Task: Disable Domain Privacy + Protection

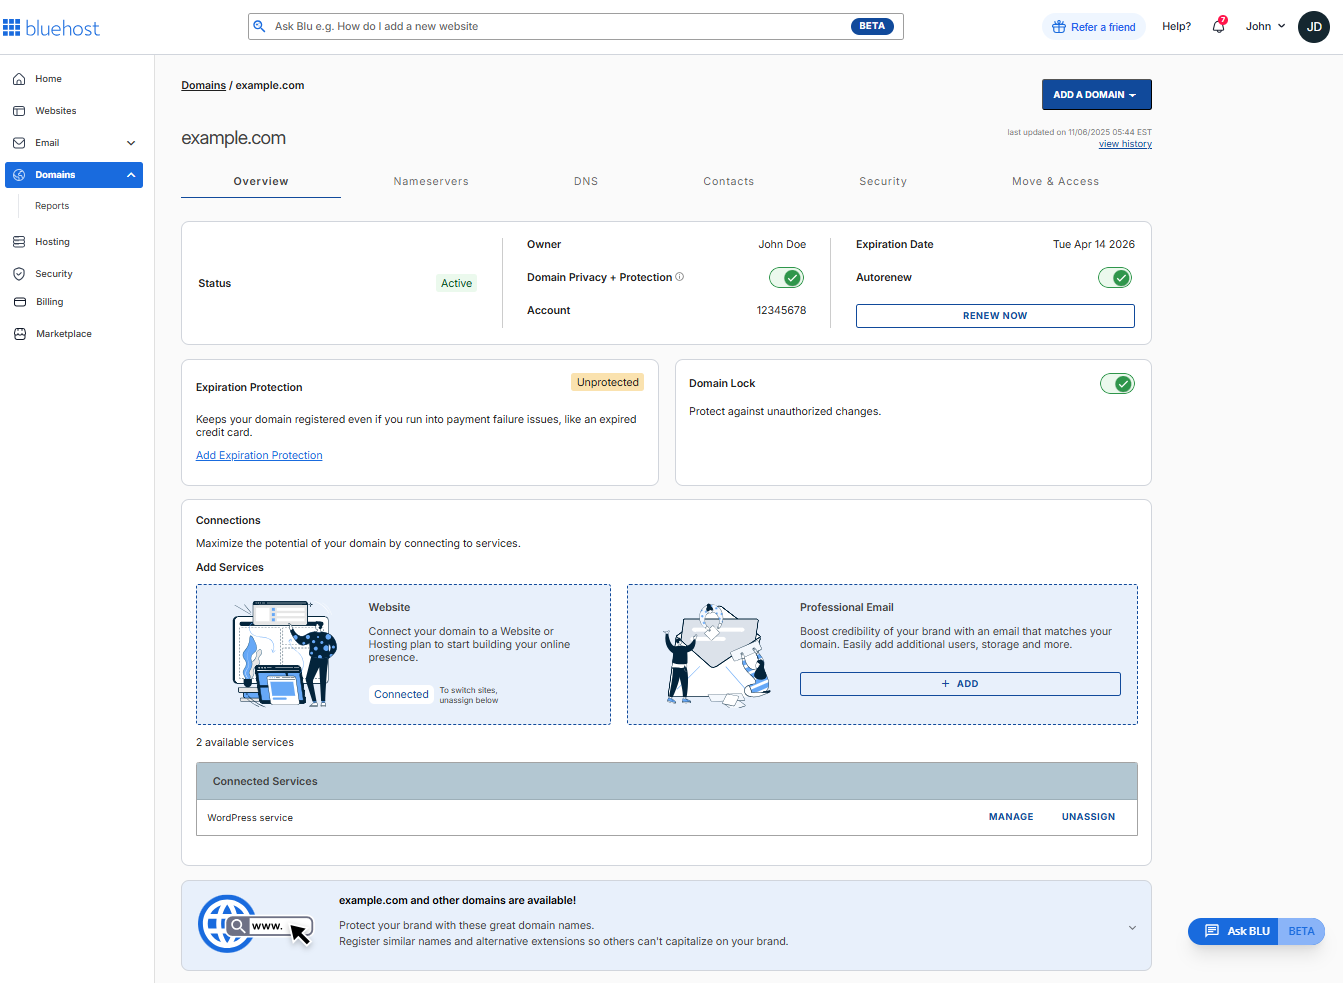Action: 786,277
